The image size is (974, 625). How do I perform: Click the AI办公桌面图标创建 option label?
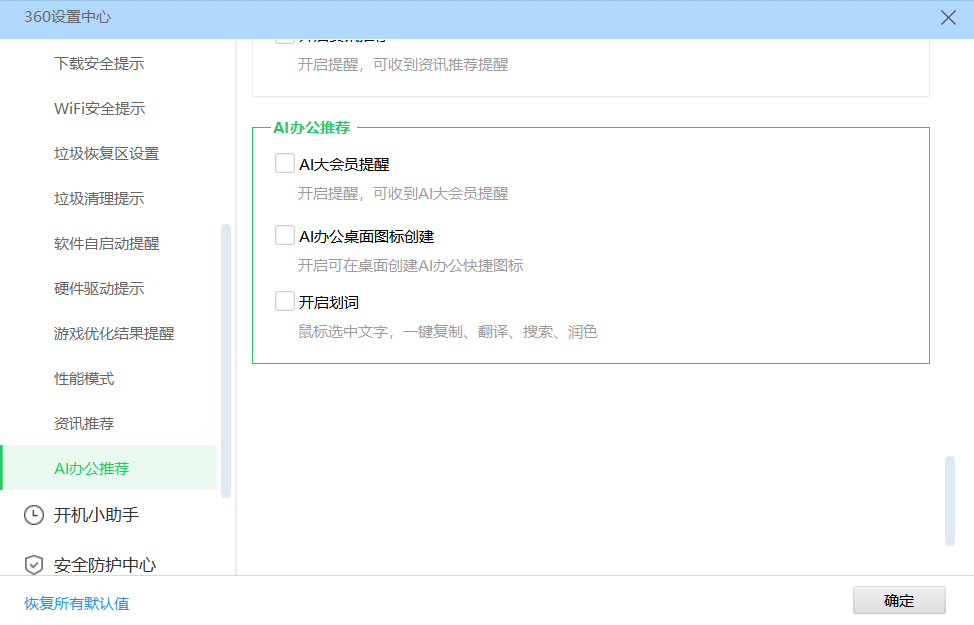(366, 237)
